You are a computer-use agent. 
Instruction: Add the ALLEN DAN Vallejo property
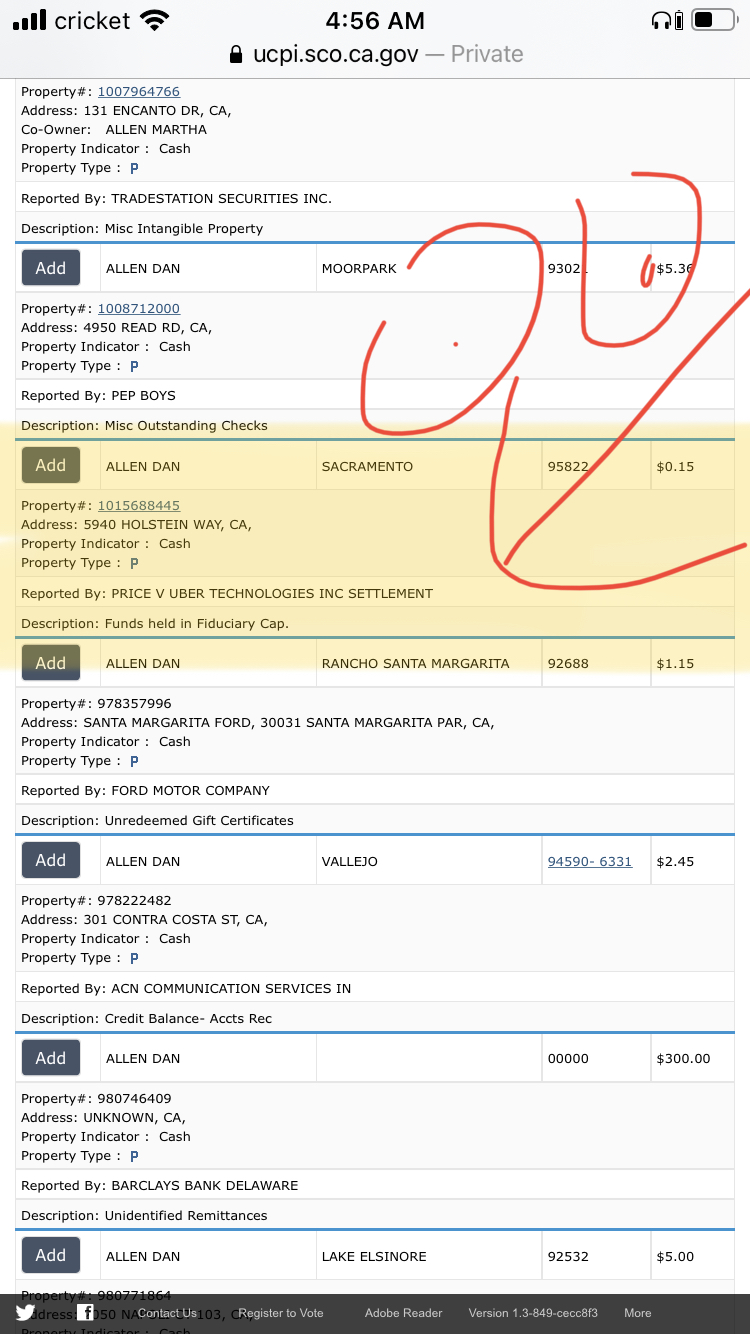(x=51, y=860)
